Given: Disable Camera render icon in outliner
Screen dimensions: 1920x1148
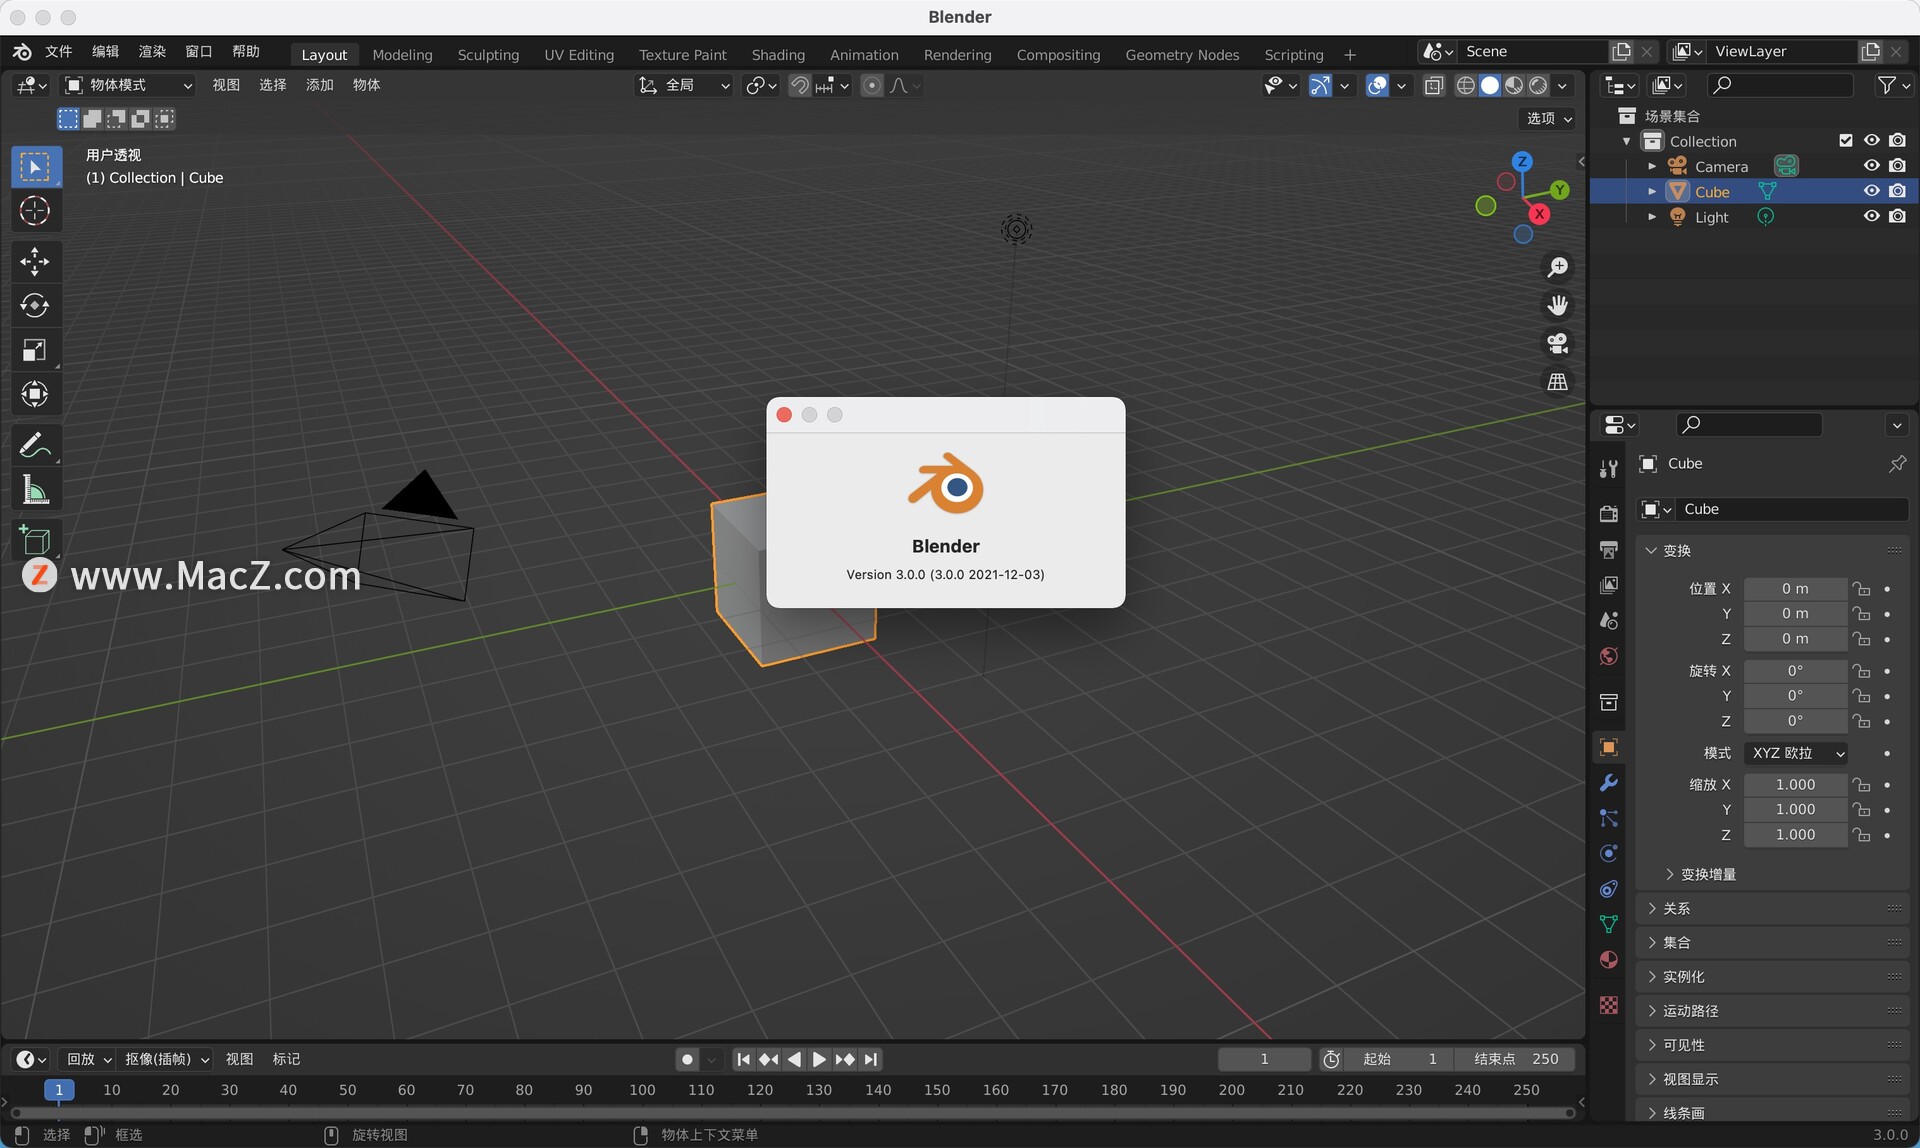Looking at the screenshot, I should point(1897,166).
